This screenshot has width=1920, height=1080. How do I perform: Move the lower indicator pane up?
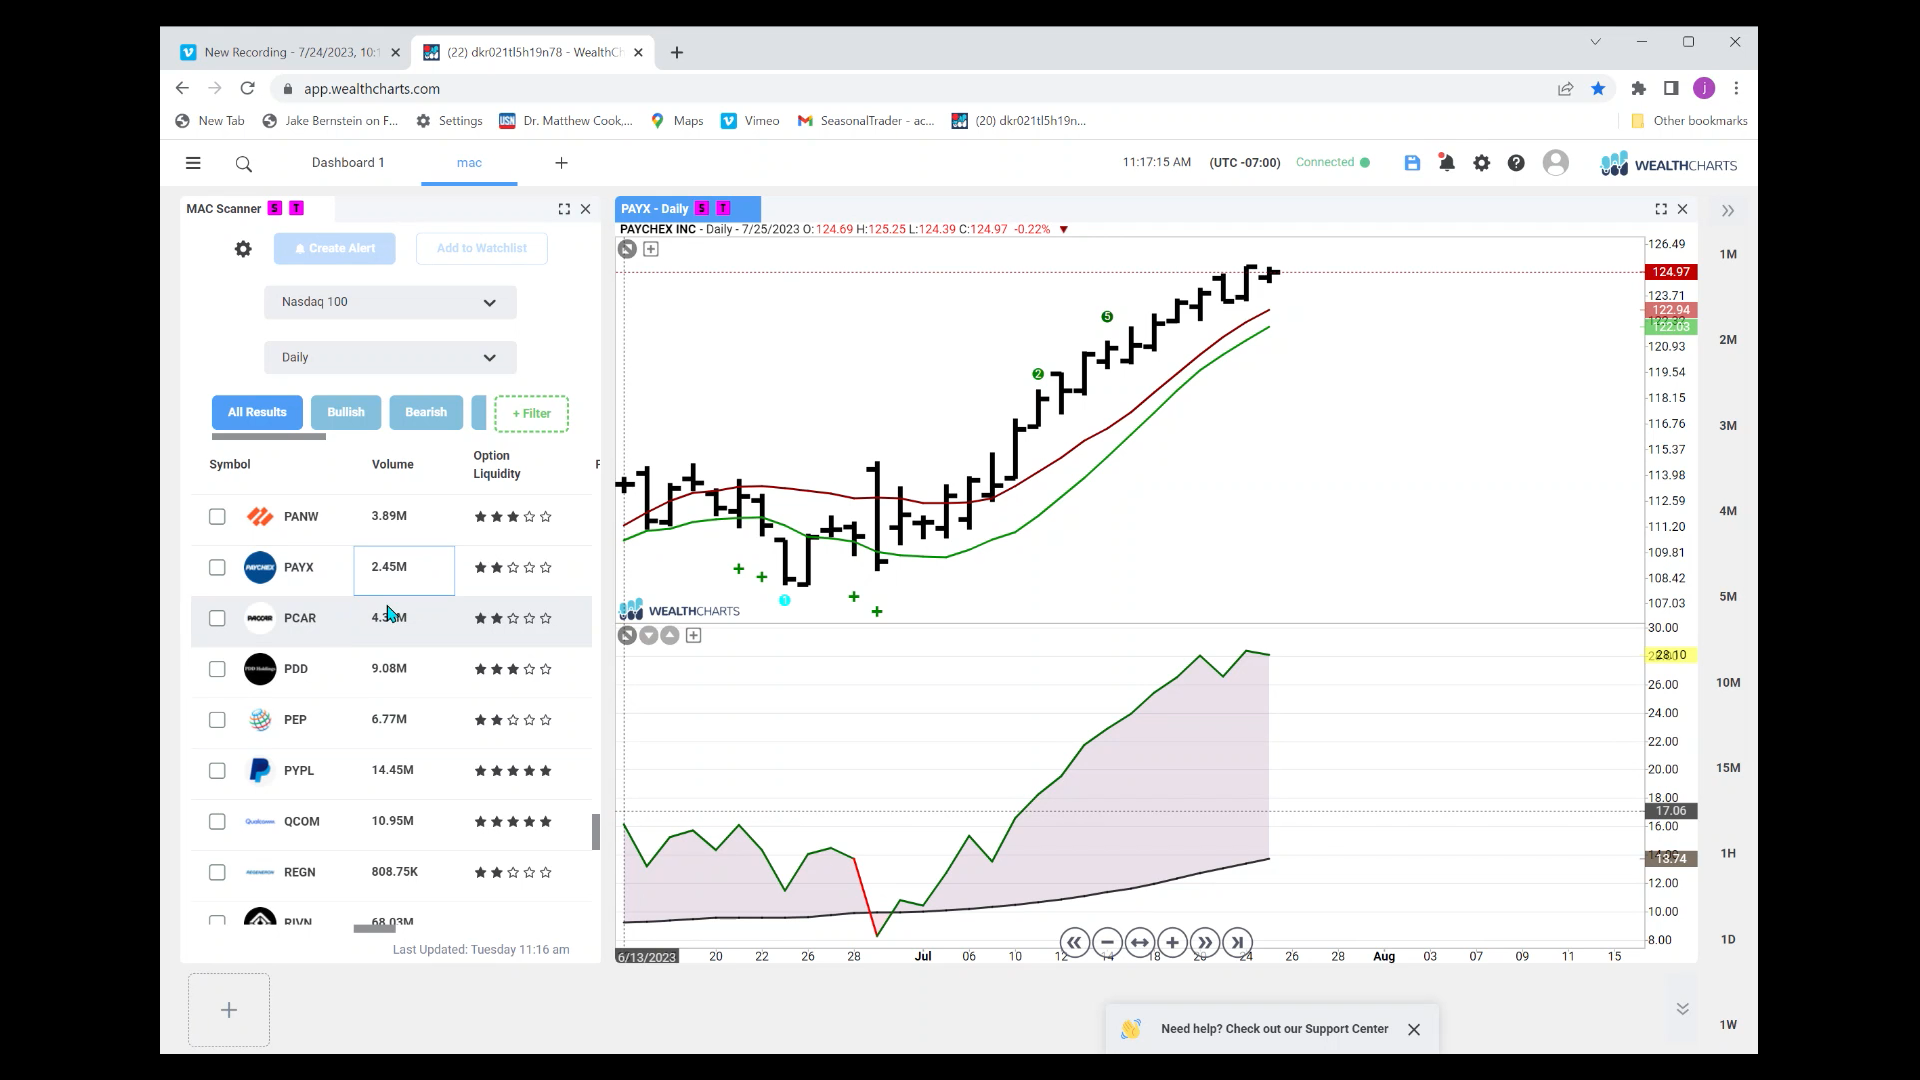(x=670, y=635)
